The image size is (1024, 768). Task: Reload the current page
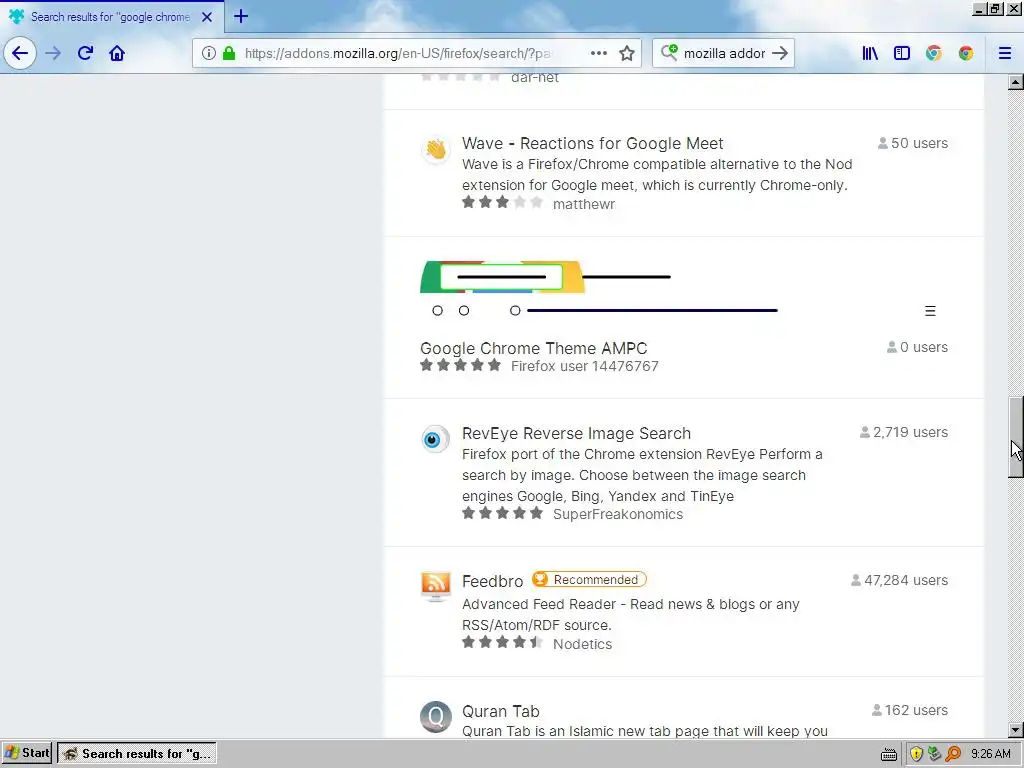pyautogui.click(x=85, y=53)
